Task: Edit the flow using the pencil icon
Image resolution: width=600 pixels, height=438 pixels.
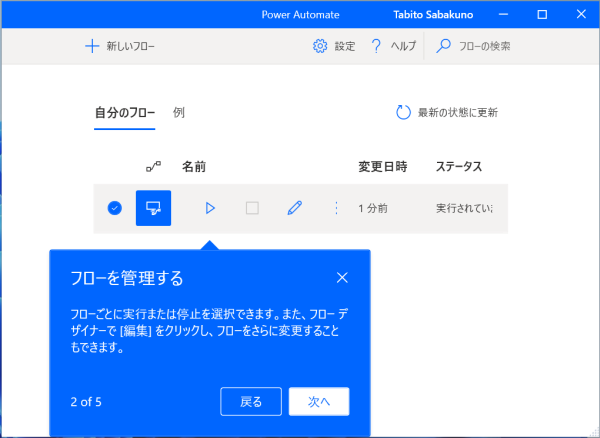Action: (294, 208)
